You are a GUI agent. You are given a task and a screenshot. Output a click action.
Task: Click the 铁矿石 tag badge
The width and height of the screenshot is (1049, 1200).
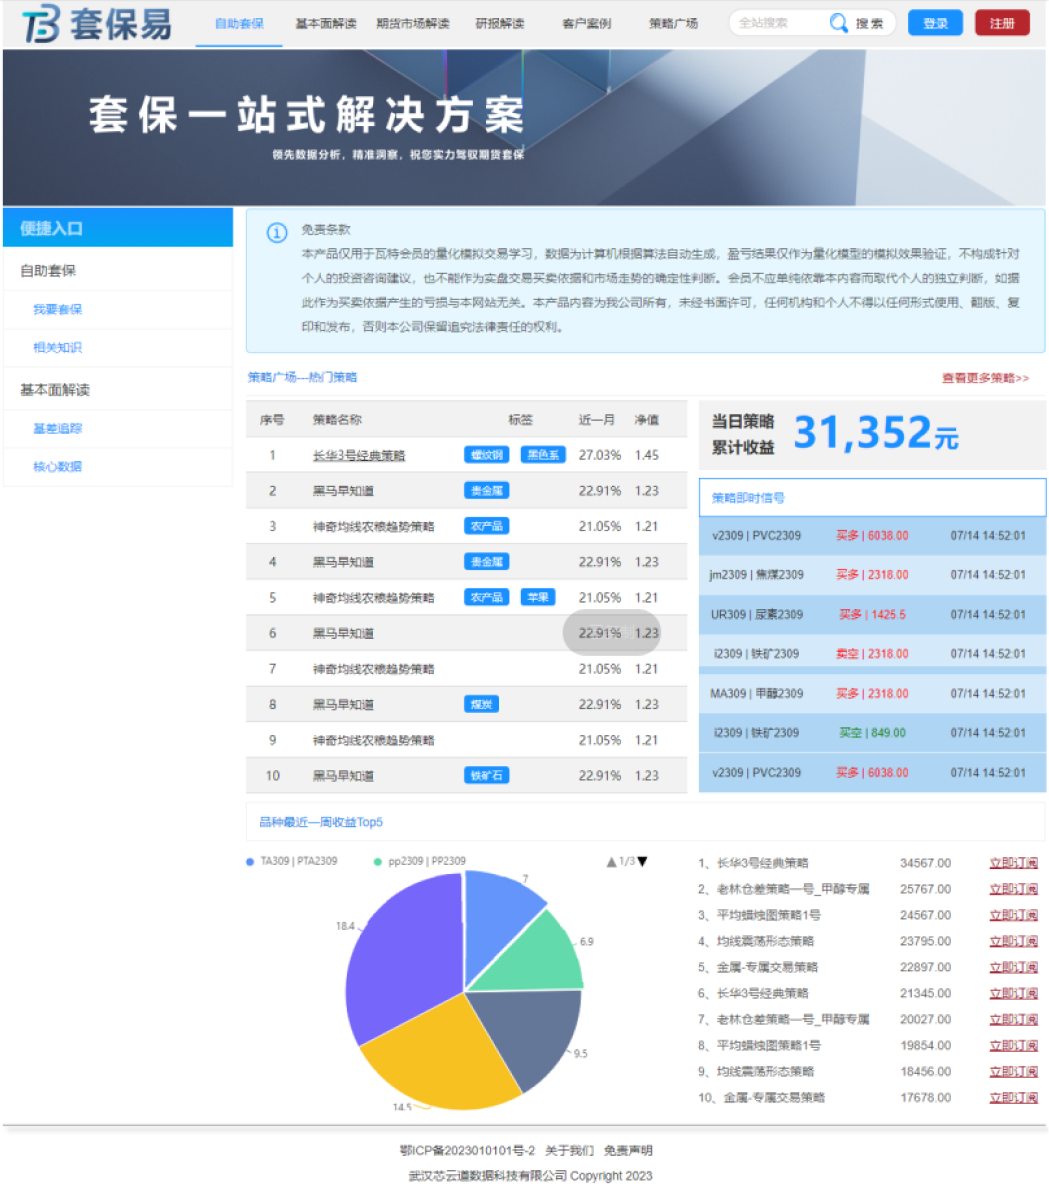click(486, 776)
